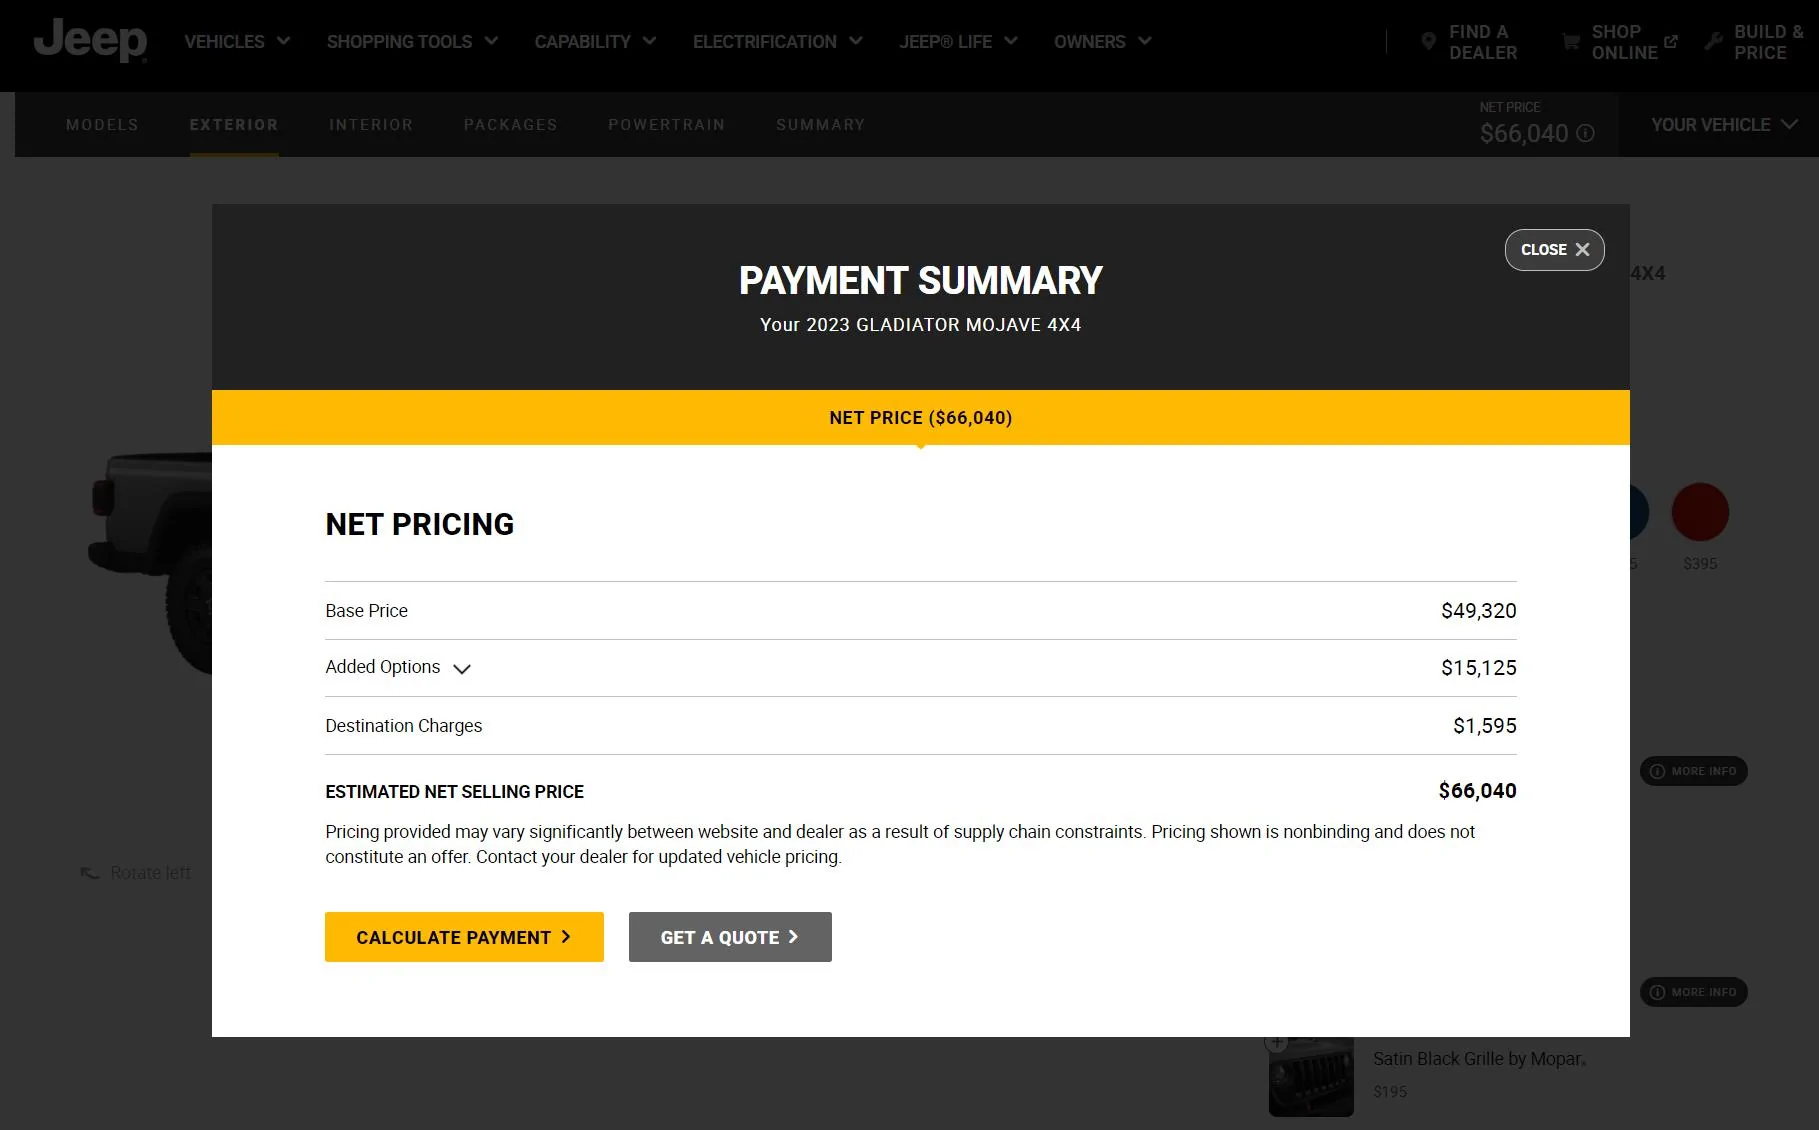Open the Summary tab

point(820,125)
